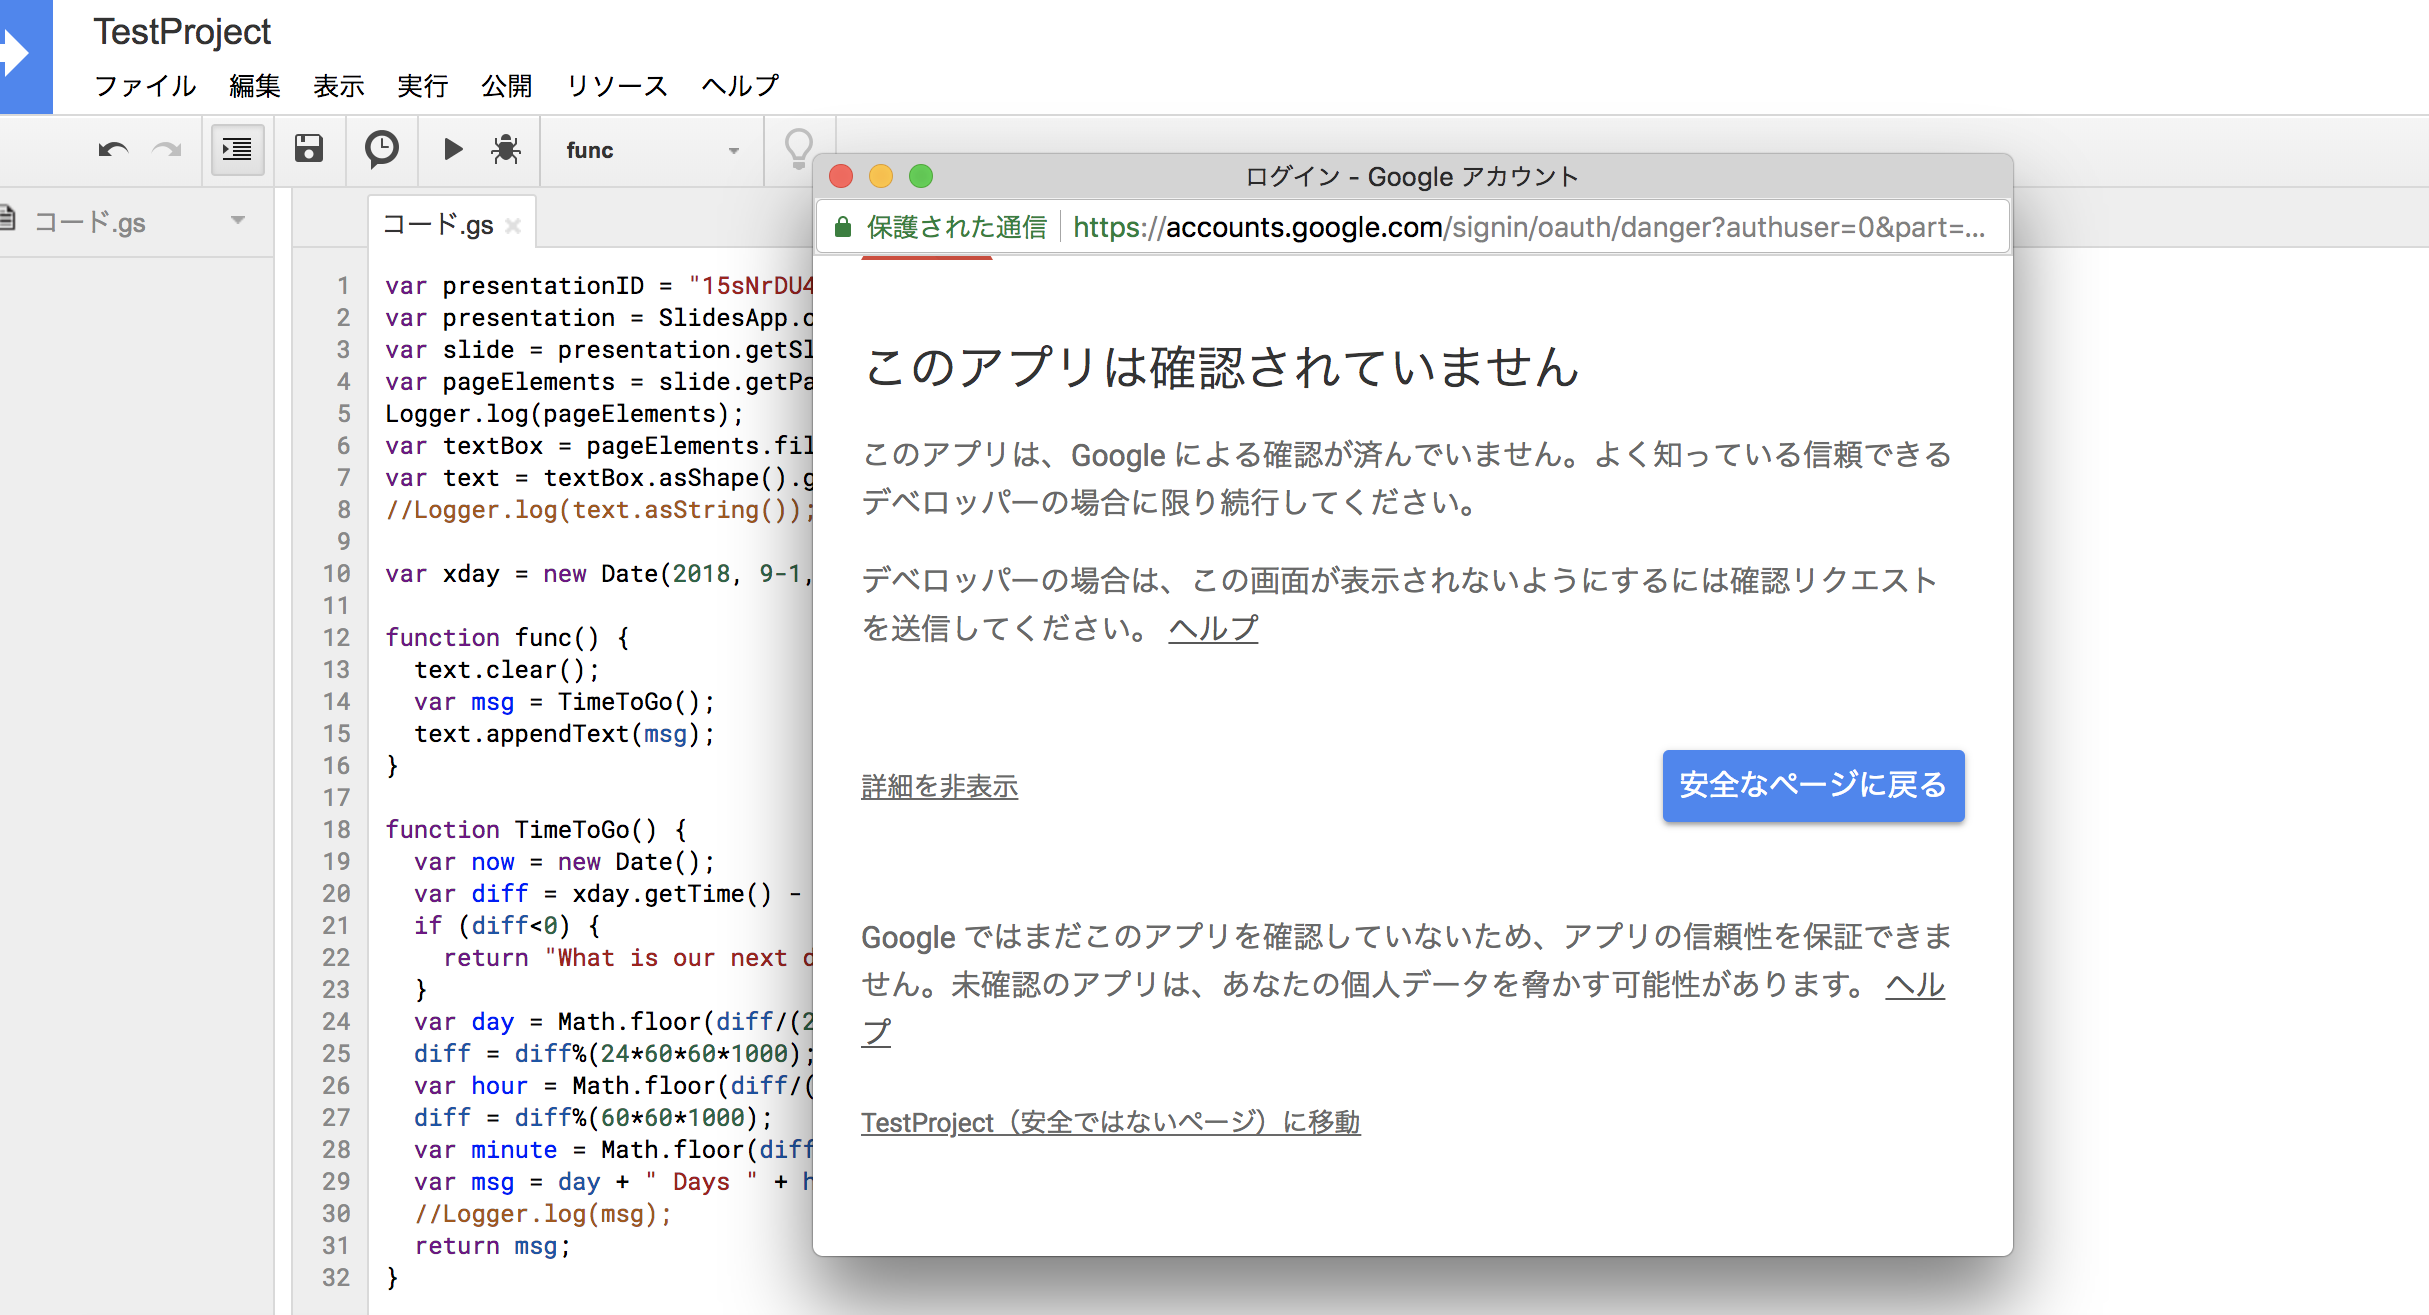
Task: Click the 詳細を非表示 link
Action: pyautogui.click(x=939, y=787)
